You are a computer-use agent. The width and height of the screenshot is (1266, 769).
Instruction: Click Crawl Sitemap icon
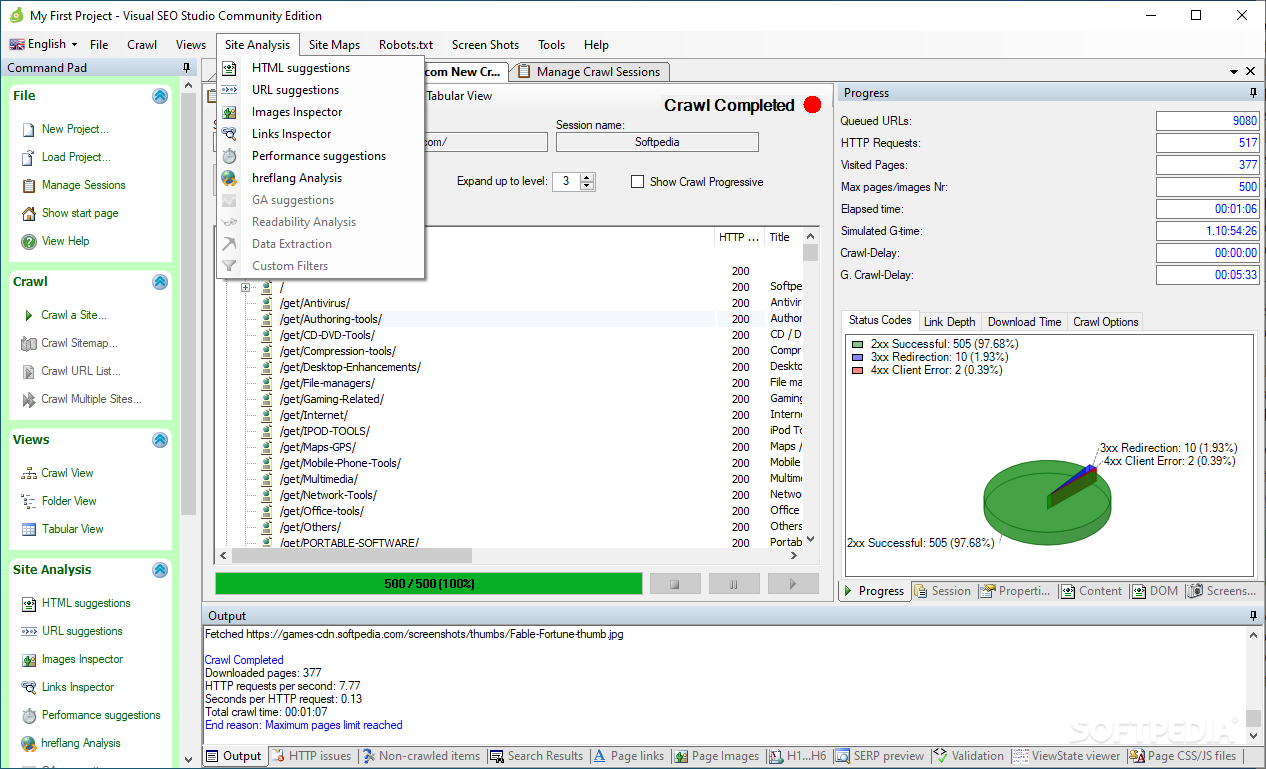click(x=29, y=343)
